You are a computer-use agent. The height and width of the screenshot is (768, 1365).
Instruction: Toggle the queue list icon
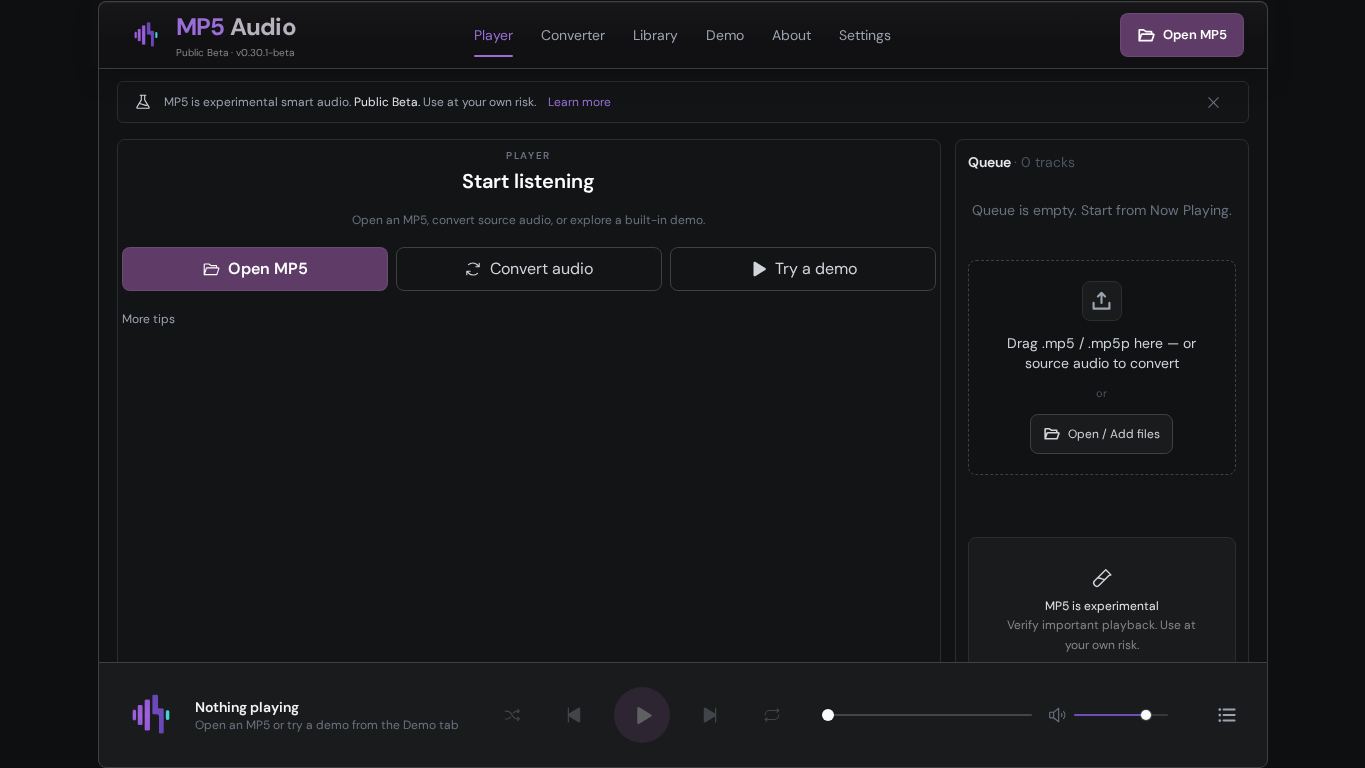pos(1227,715)
